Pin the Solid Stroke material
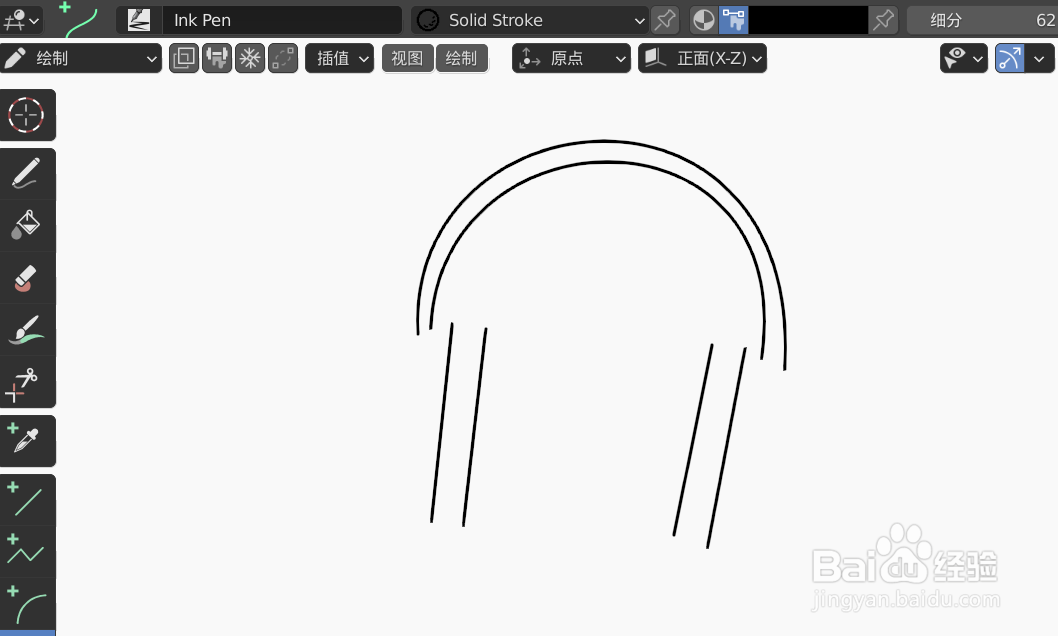 click(664, 20)
